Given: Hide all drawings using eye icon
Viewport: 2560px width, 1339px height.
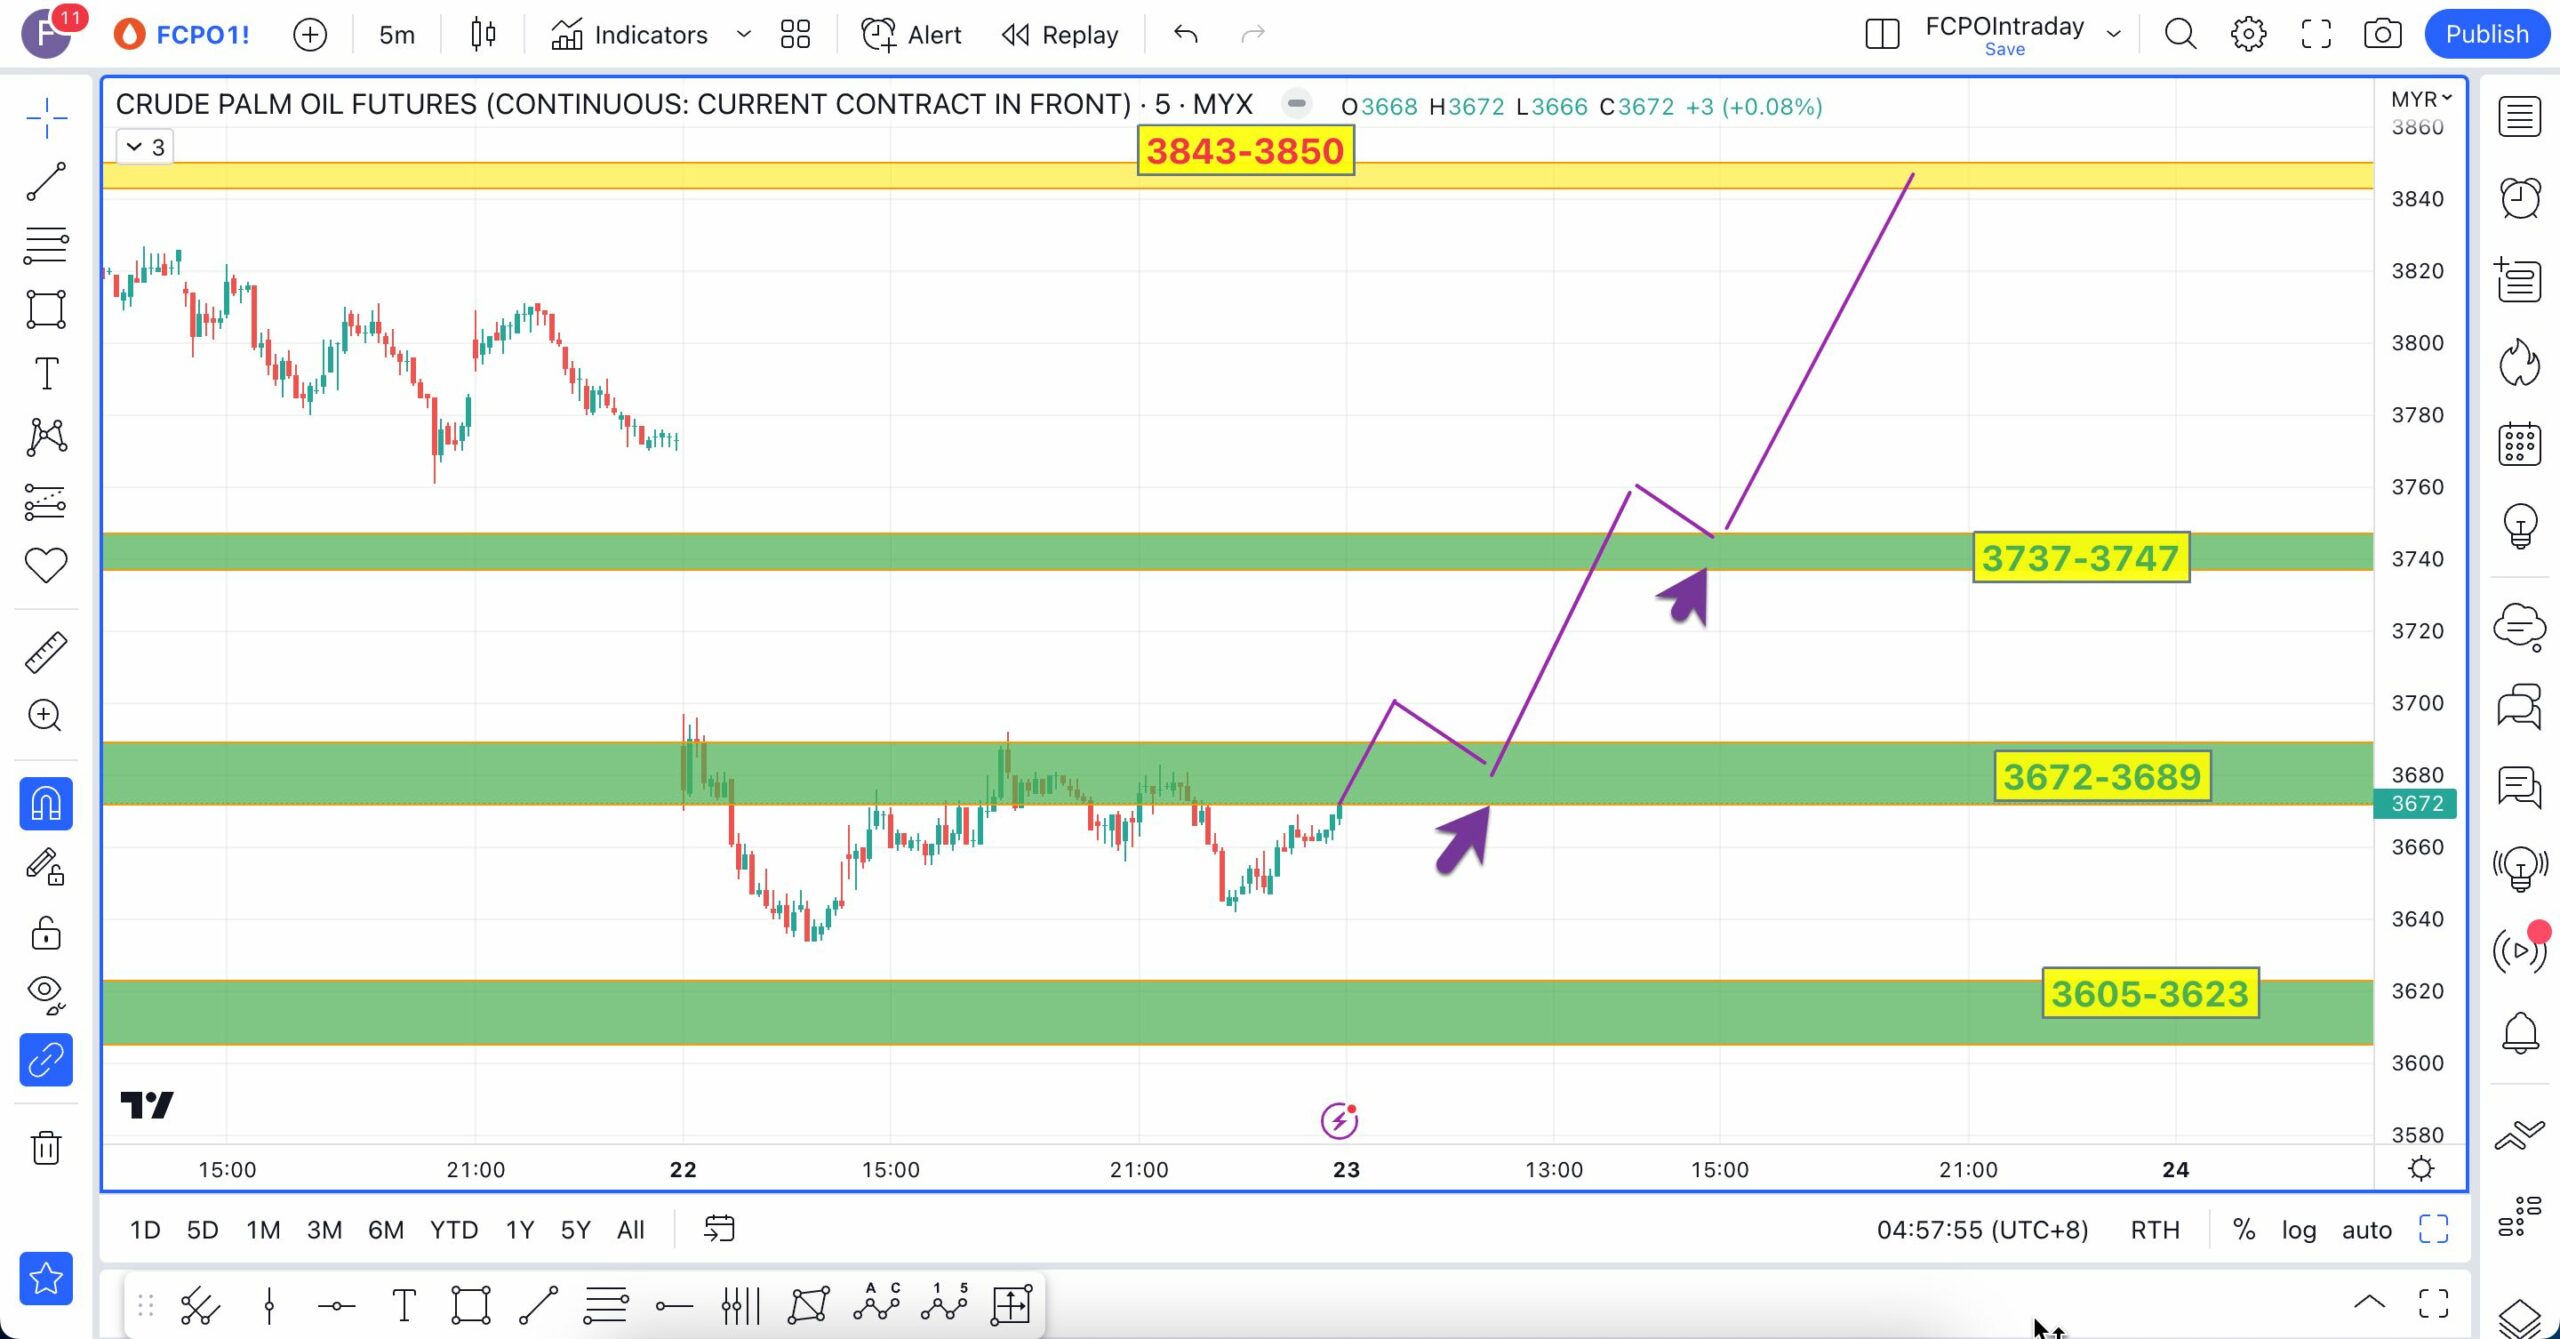Looking at the screenshot, I should click(x=46, y=992).
